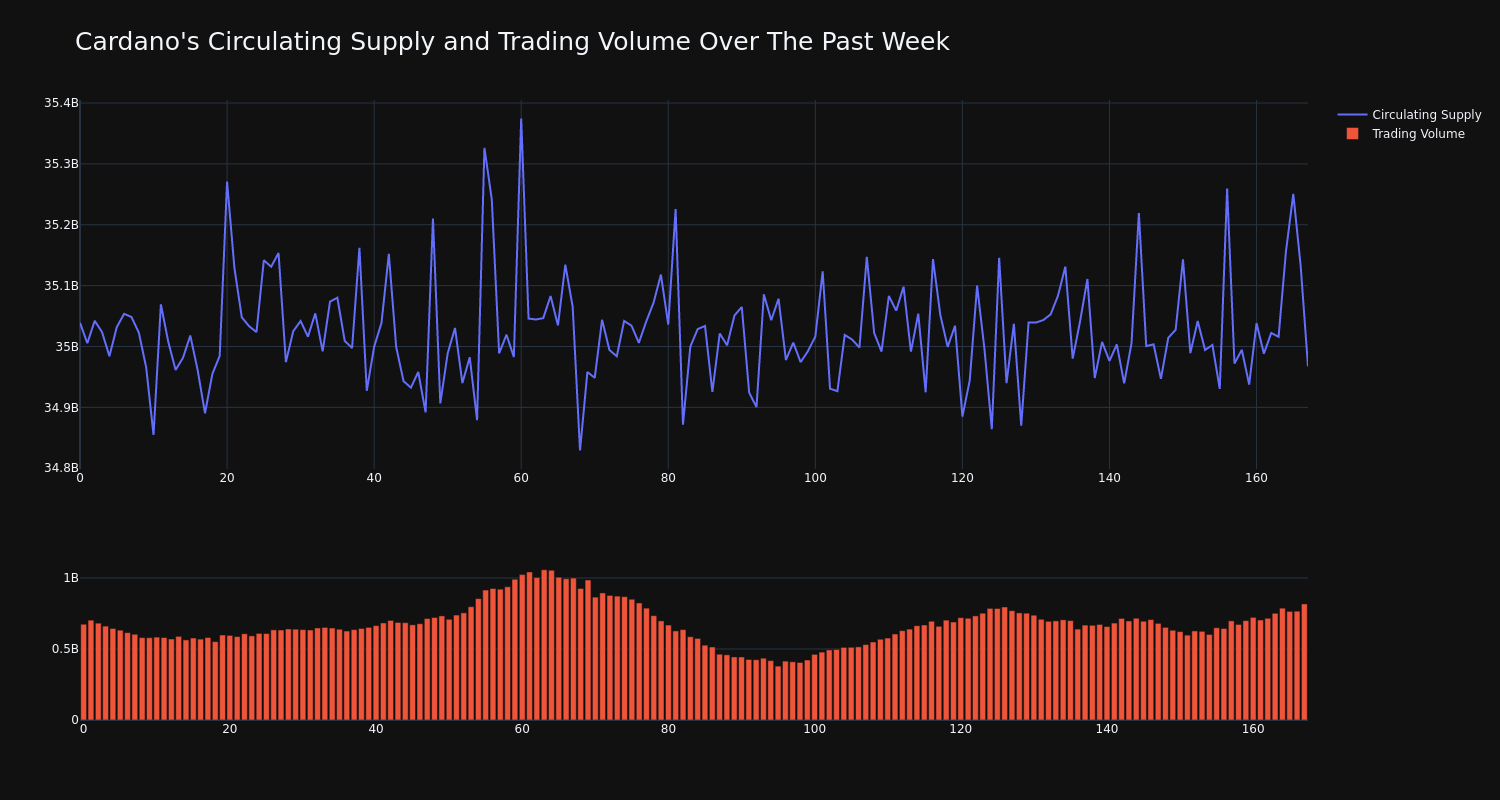1500x800 pixels.
Task: Click the tallest volume bar near x=63
Action: click(x=544, y=645)
